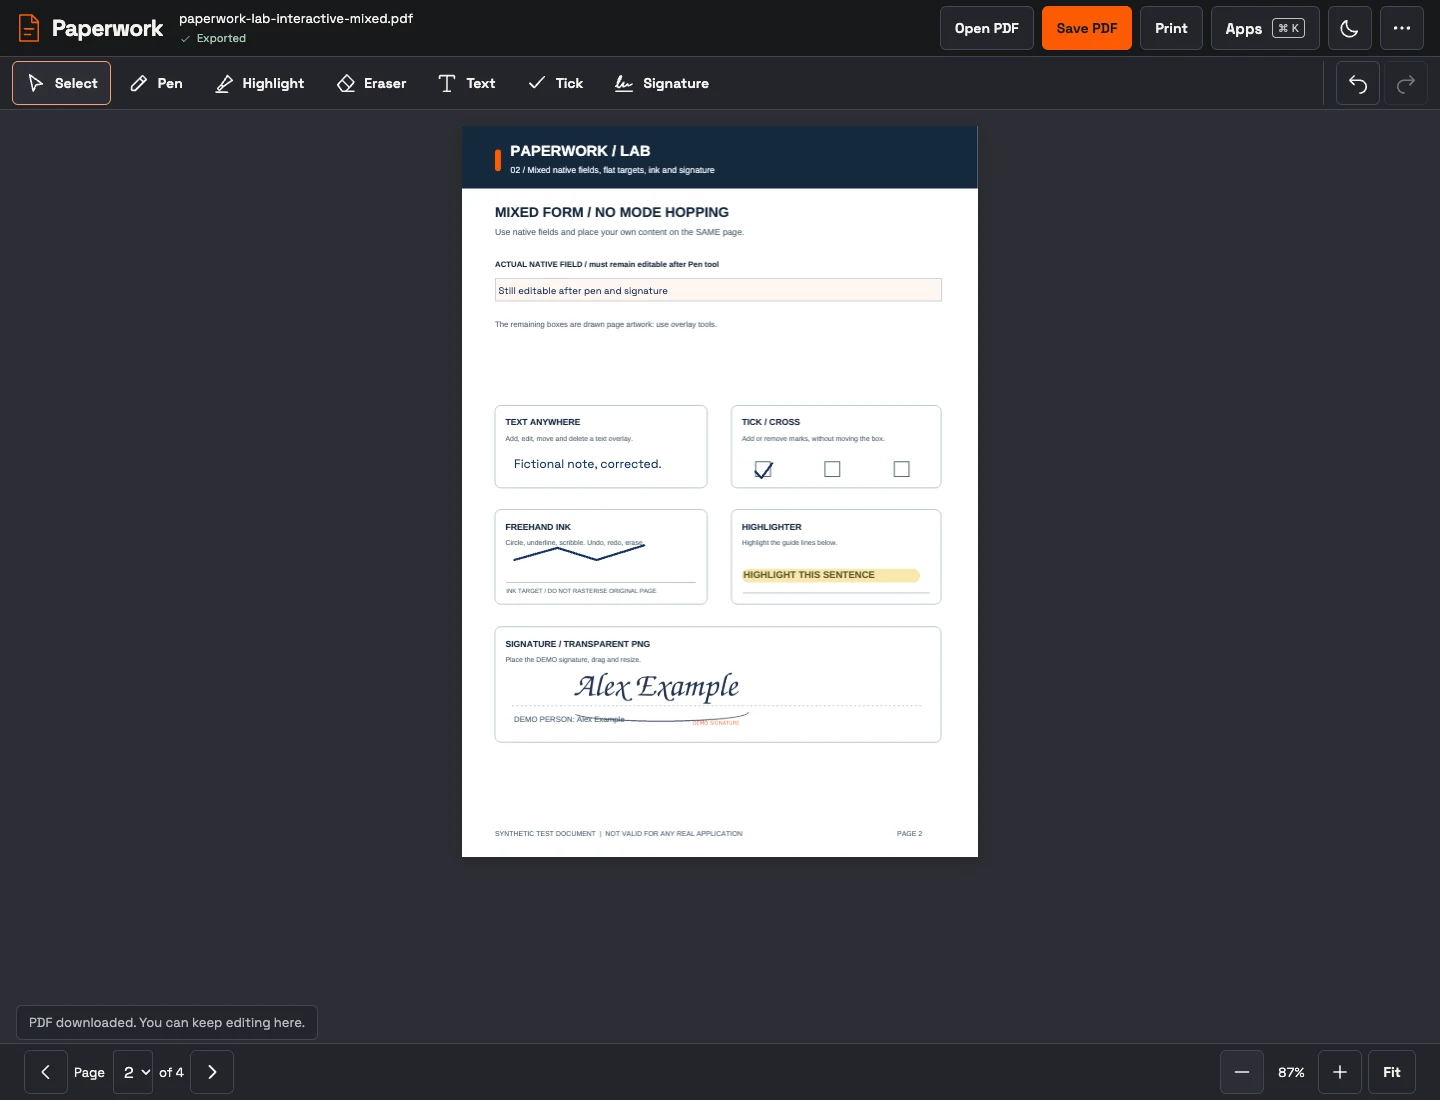Open the Apps launcher
This screenshot has height=1100, width=1440.
tap(1265, 28)
